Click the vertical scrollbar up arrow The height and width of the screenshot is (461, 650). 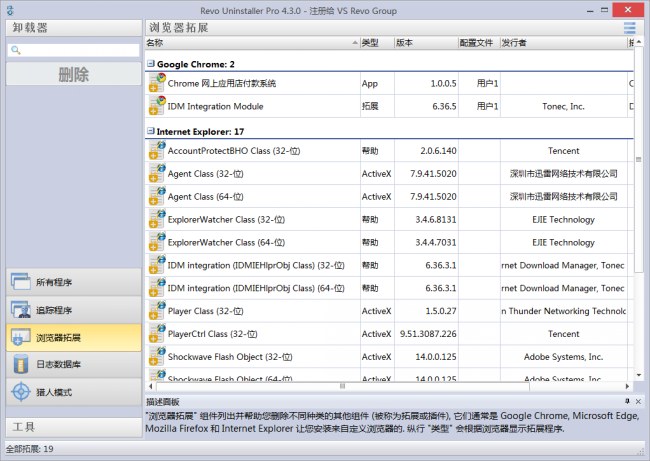point(639,41)
